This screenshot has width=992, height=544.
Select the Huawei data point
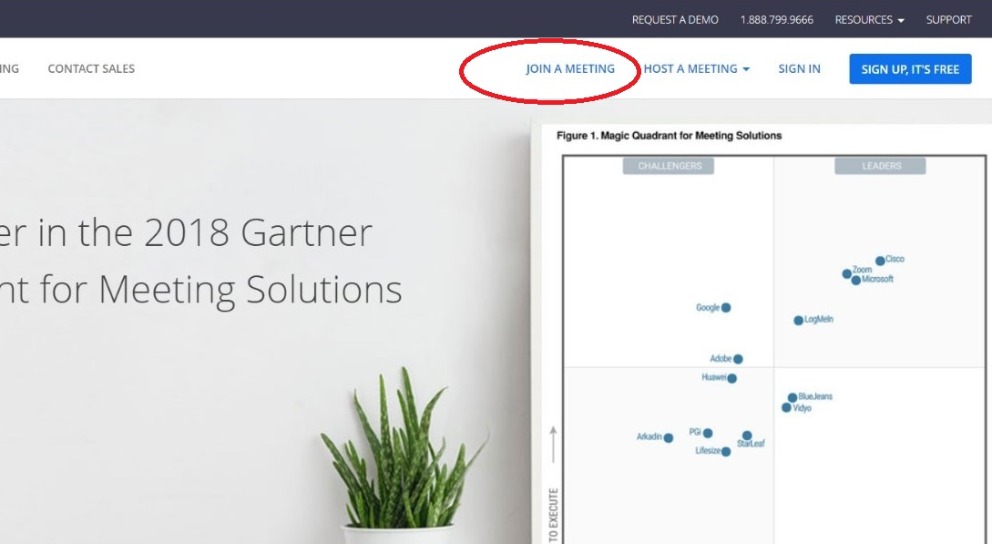click(x=732, y=379)
